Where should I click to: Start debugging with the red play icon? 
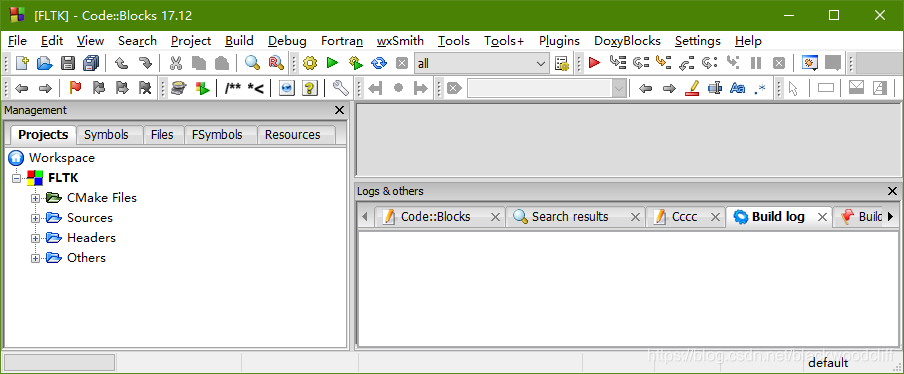pos(594,63)
